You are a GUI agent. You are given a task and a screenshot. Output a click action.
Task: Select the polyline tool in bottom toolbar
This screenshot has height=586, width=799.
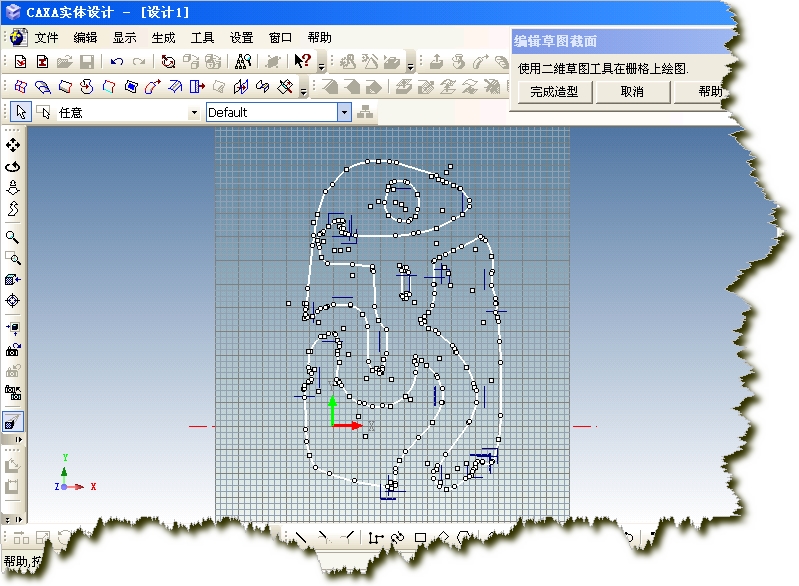(376, 538)
